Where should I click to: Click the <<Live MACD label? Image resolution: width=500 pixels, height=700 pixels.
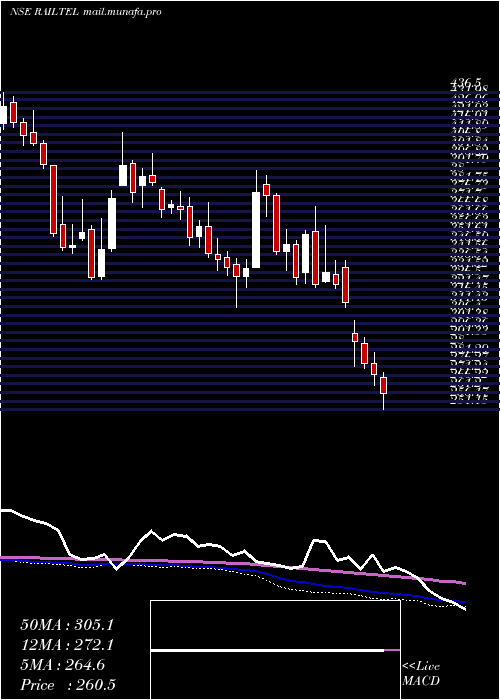pos(421,674)
